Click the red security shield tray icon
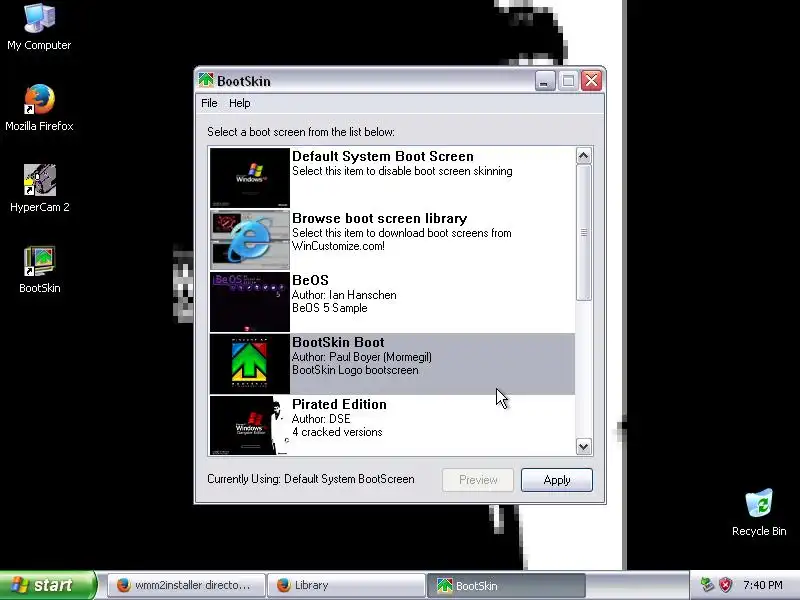Screen dimensions: 800x600 click(x=726, y=585)
